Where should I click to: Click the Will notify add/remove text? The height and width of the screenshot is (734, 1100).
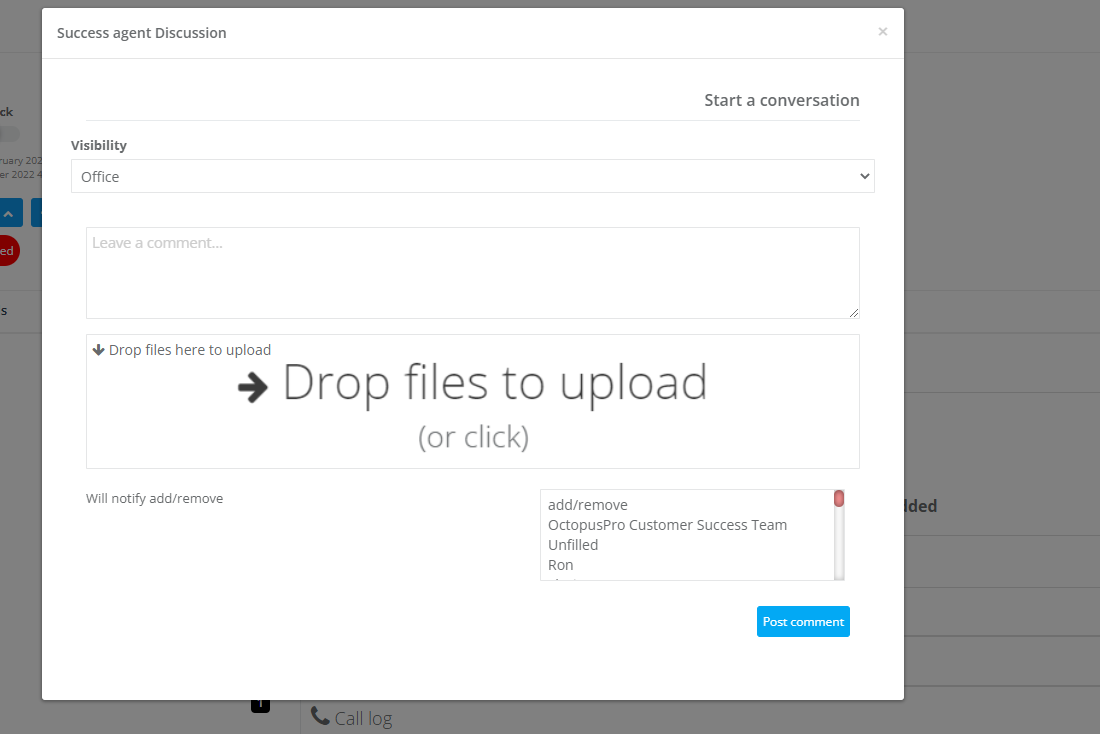click(x=154, y=498)
